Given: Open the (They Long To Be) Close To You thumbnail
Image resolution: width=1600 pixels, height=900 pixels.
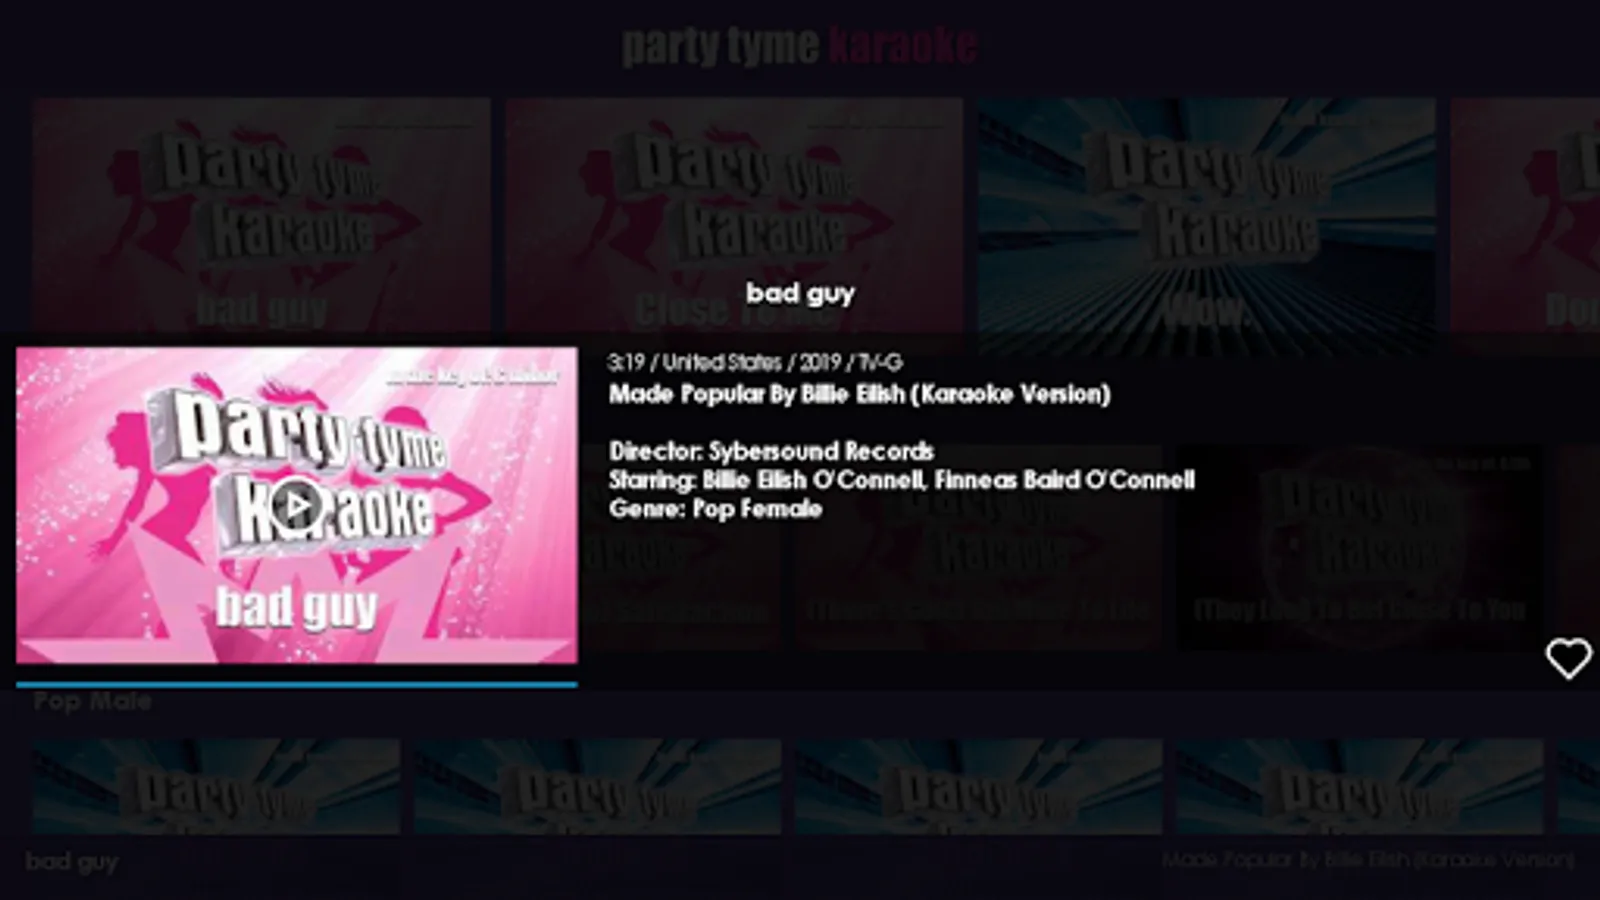Looking at the screenshot, I should tap(1360, 548).
